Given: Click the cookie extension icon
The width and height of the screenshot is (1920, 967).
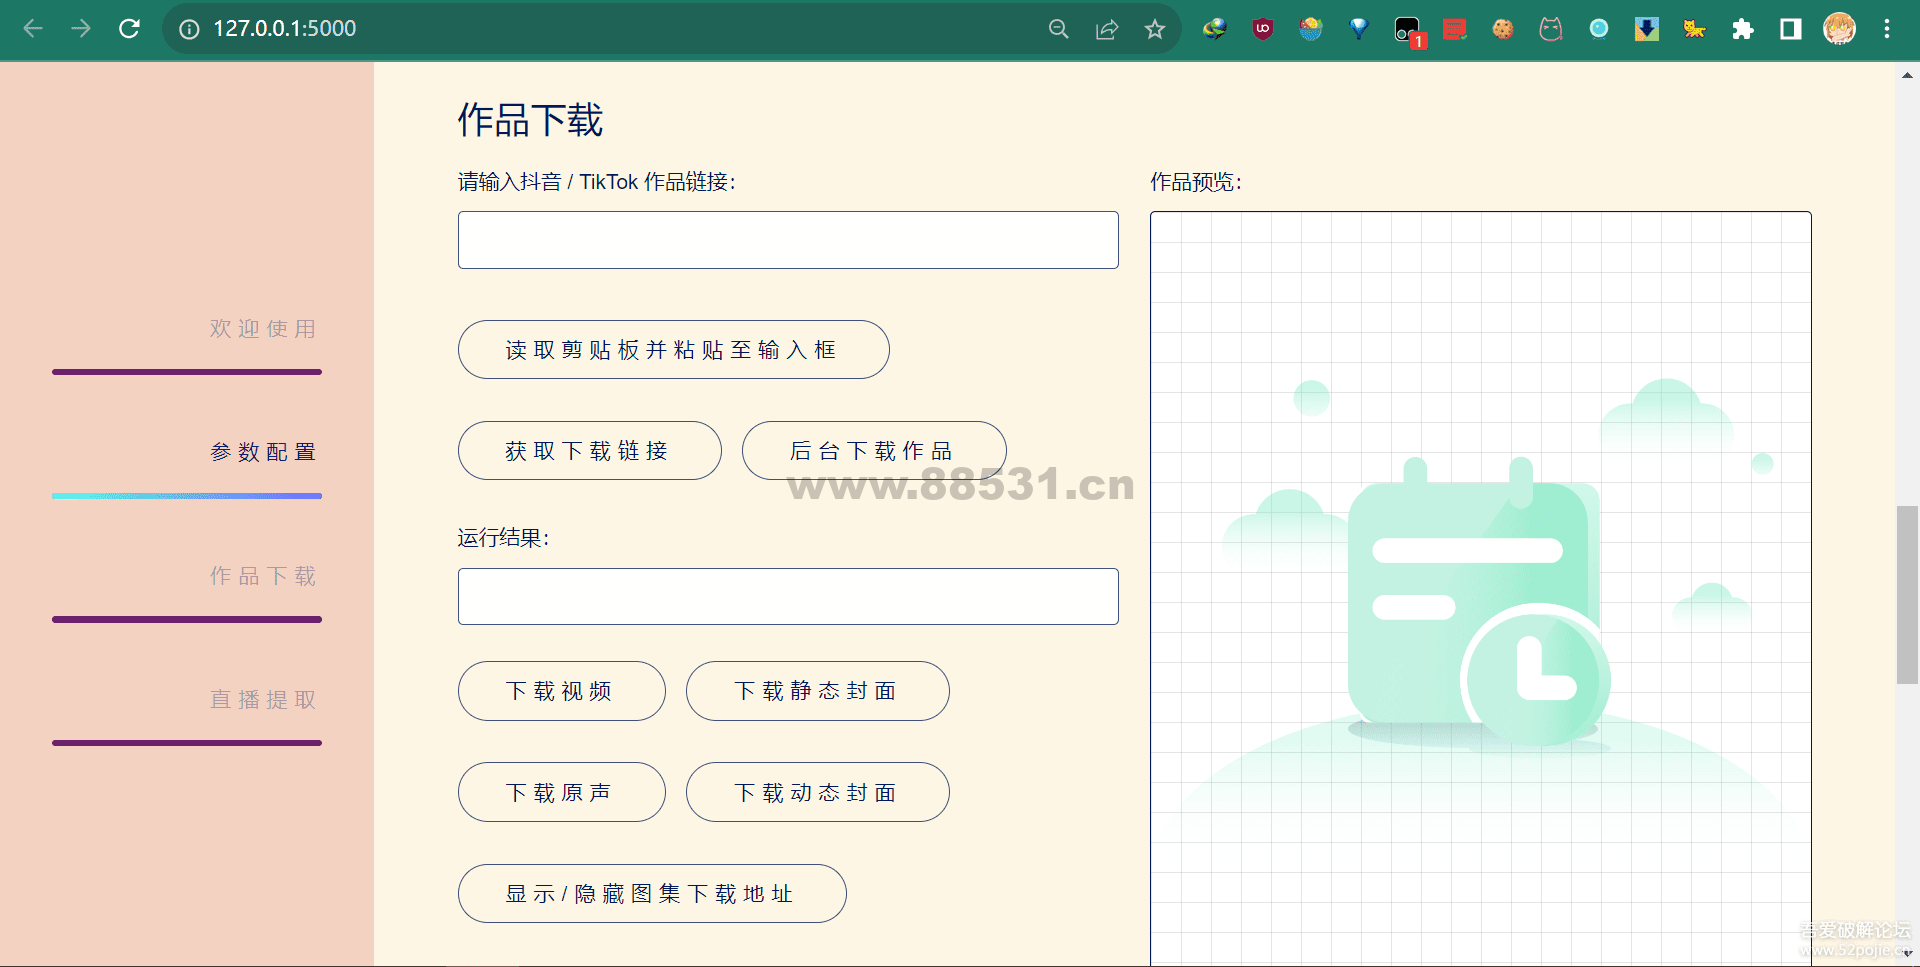Looking at the screenshot, I should [x=1503, y=29].
